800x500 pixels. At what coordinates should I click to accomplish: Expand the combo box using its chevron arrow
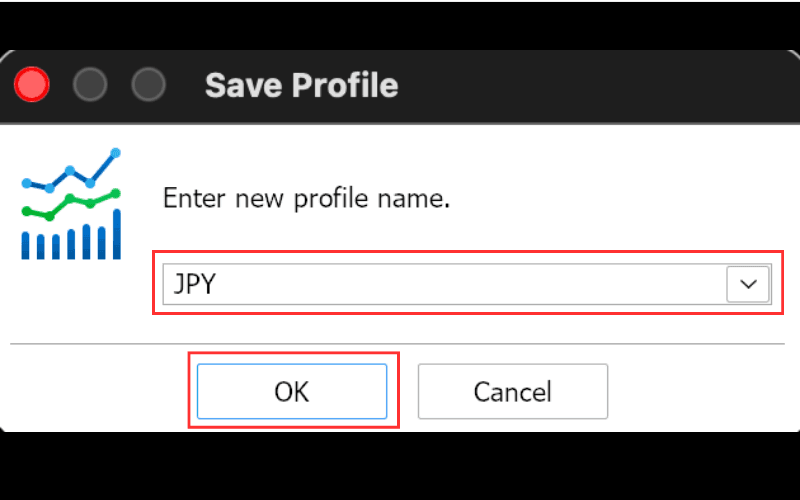point(748,284)
